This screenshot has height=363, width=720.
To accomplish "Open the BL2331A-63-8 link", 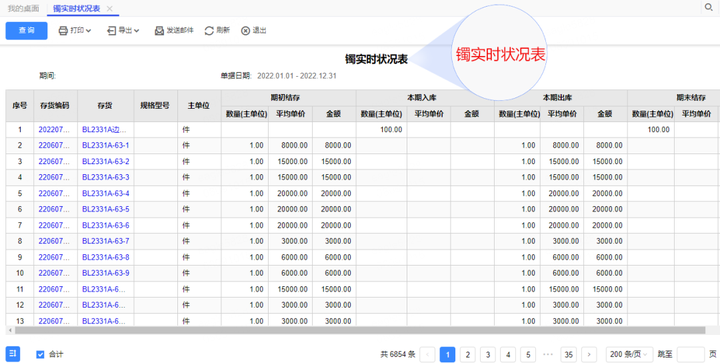I will coord(106,257).
